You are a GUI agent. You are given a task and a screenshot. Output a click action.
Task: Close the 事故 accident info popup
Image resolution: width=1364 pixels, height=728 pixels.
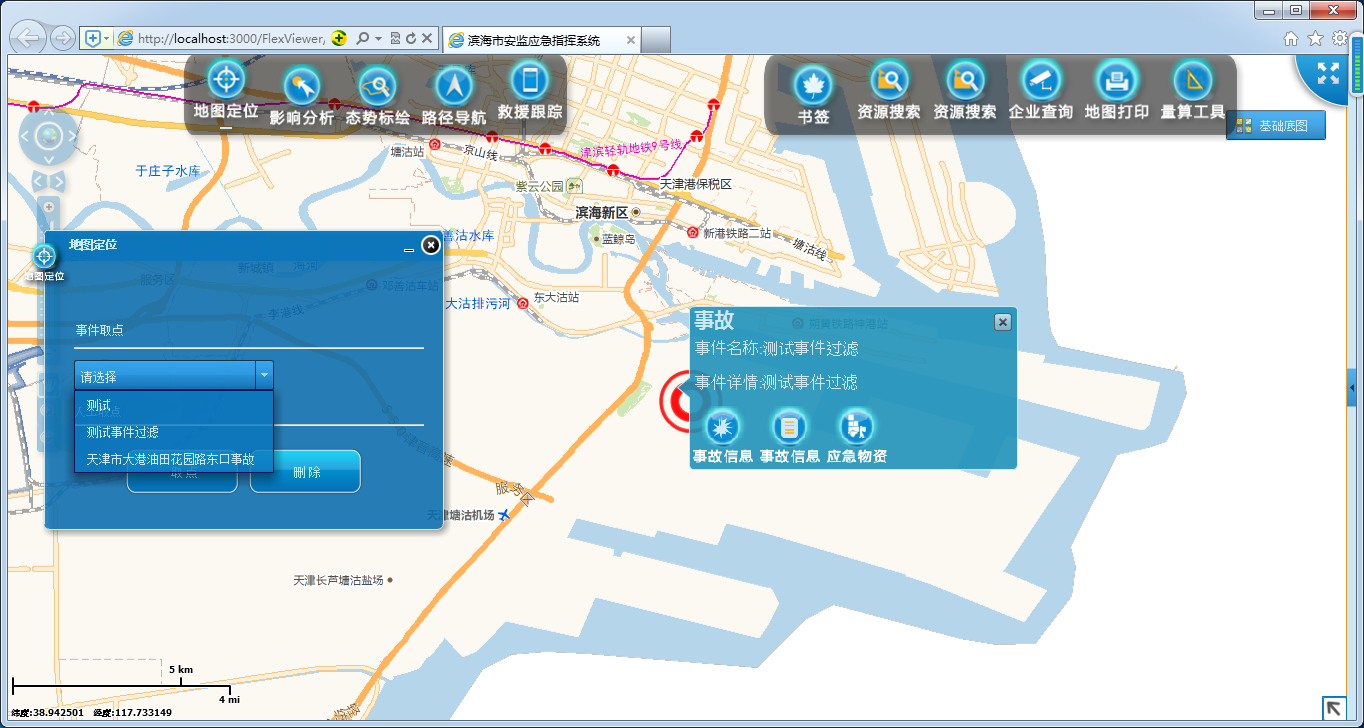(1003, 322)
